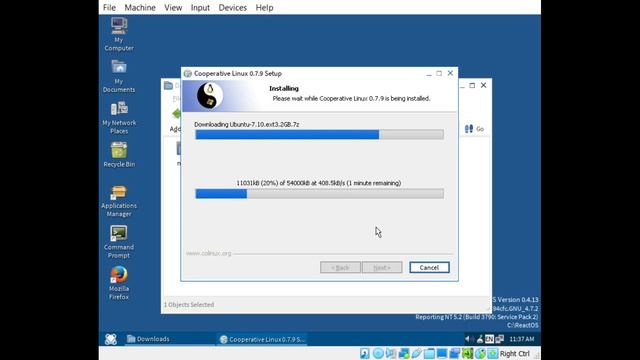
Task: Click VirtualBox USB status icon
Action: point(416,353)
